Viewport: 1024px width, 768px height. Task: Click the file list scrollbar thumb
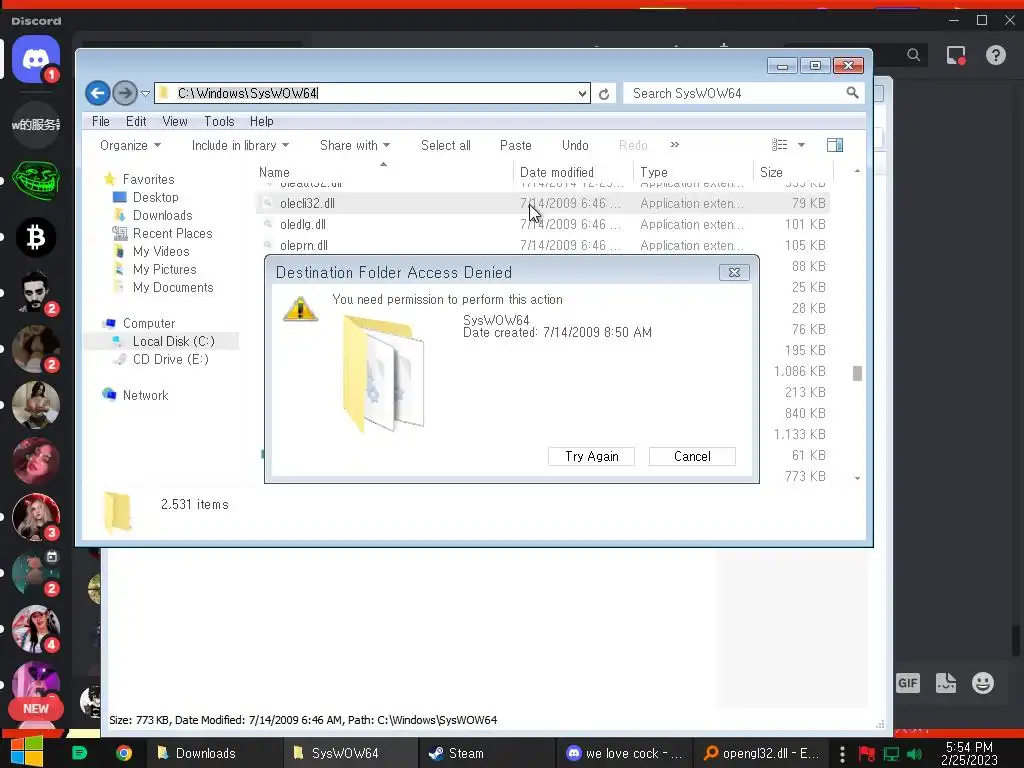click(x=857, y=373)
